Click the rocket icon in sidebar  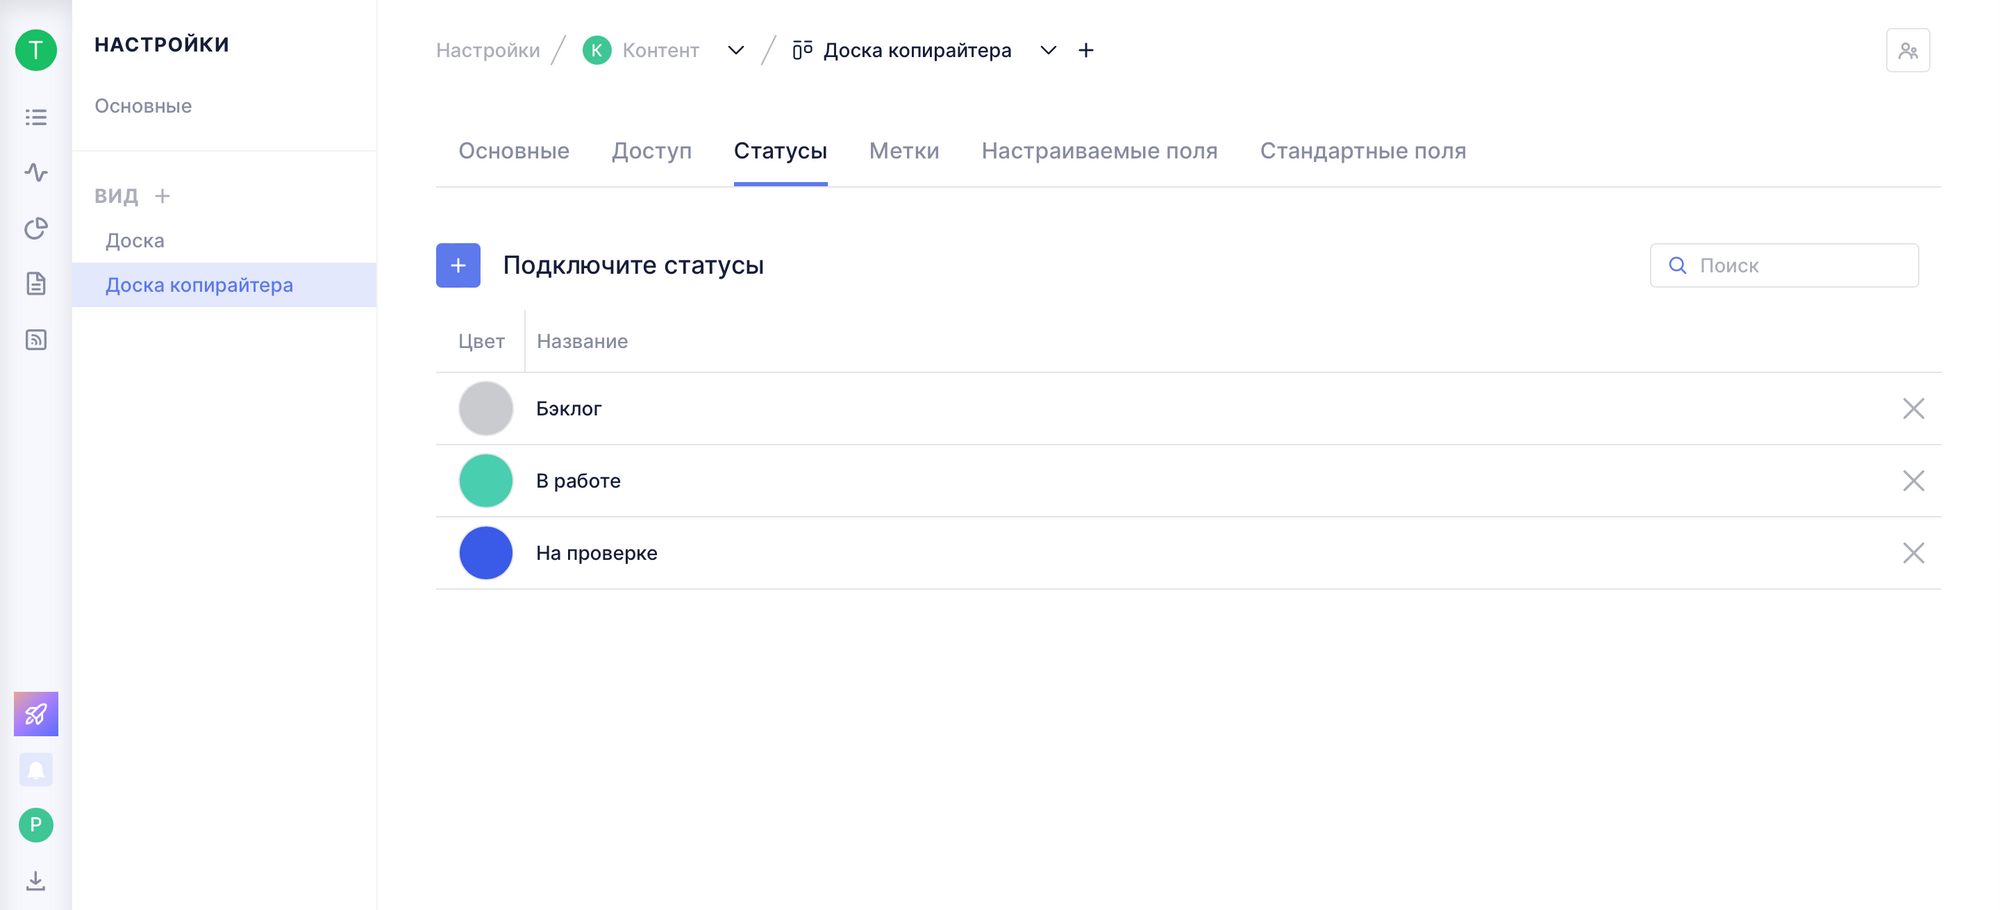pyautogui.click(x=36, y=714)
